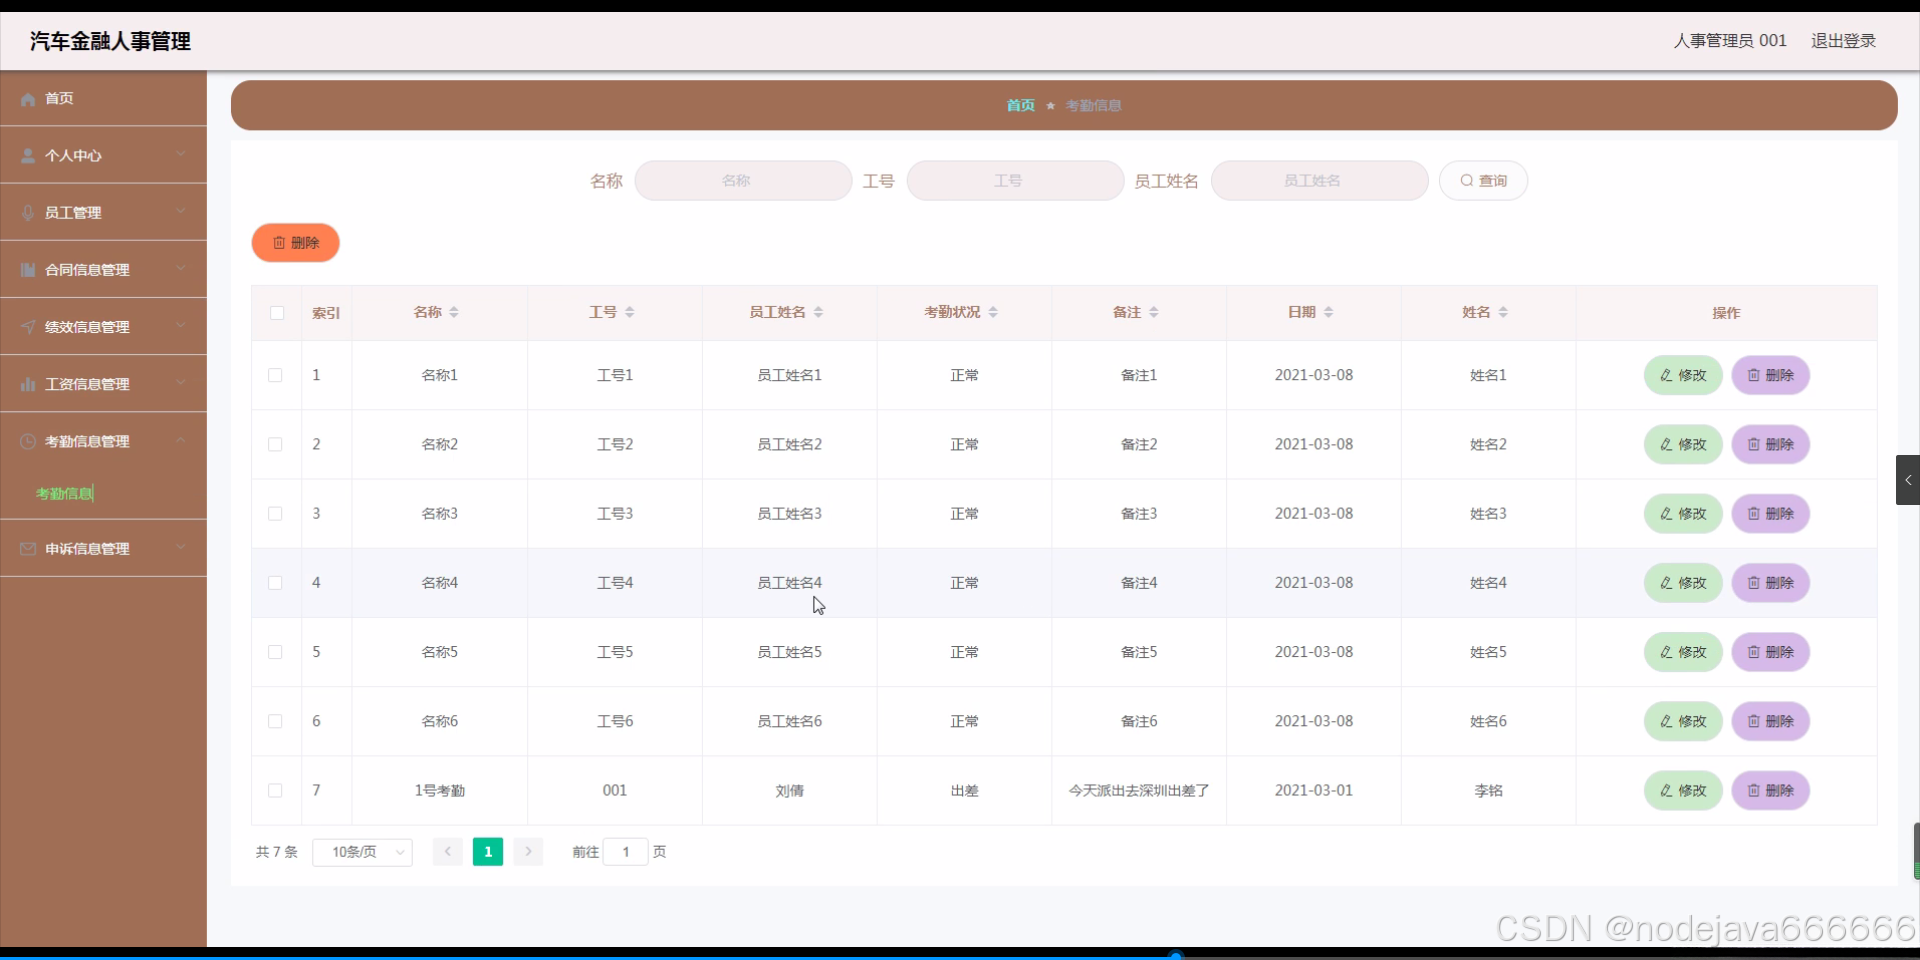Click the pencil icon in row 1号考勤's 修改
Viewport: 1920px width, 960px height.
(x=1666, y=790)
